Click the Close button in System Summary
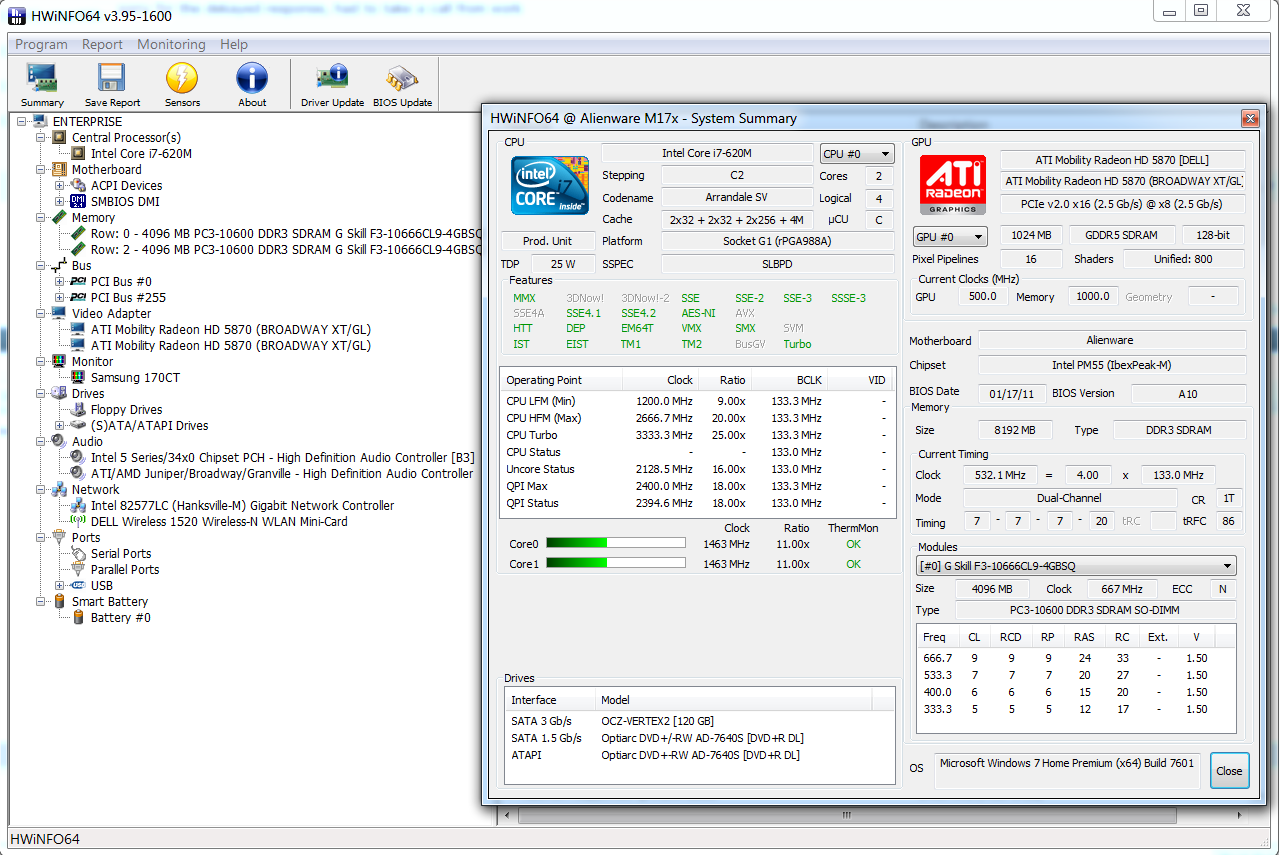The width and height of the screenshot is (1279, 855). (1229, 770)
